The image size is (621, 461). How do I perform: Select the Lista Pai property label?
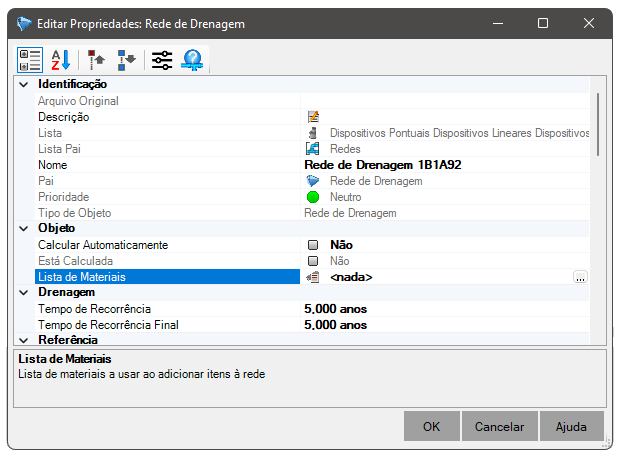click(x=59, y=149)
